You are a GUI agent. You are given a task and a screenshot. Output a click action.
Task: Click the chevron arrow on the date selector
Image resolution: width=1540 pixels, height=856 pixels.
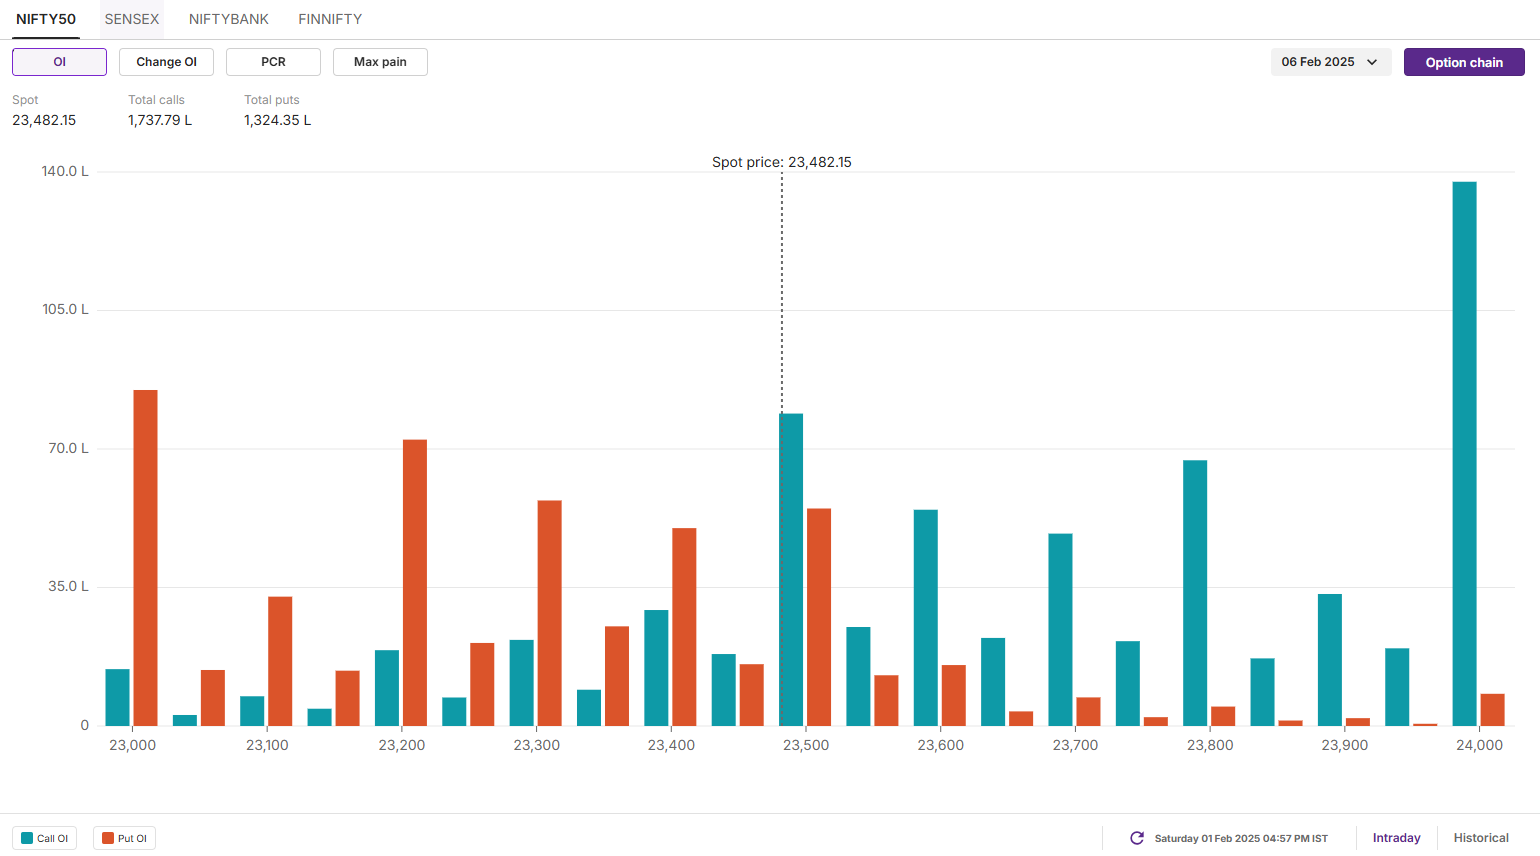point(1372,62)
